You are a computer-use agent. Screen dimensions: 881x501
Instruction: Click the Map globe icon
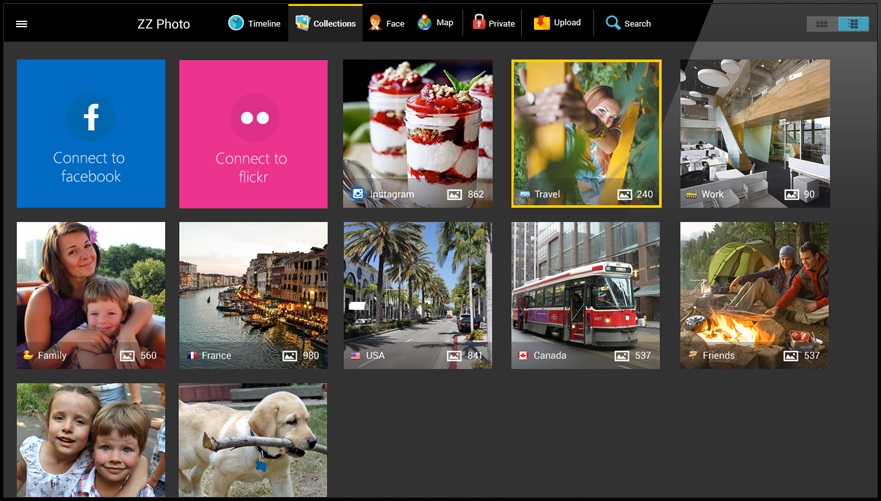pyautogui.click(x=424, y=22)
